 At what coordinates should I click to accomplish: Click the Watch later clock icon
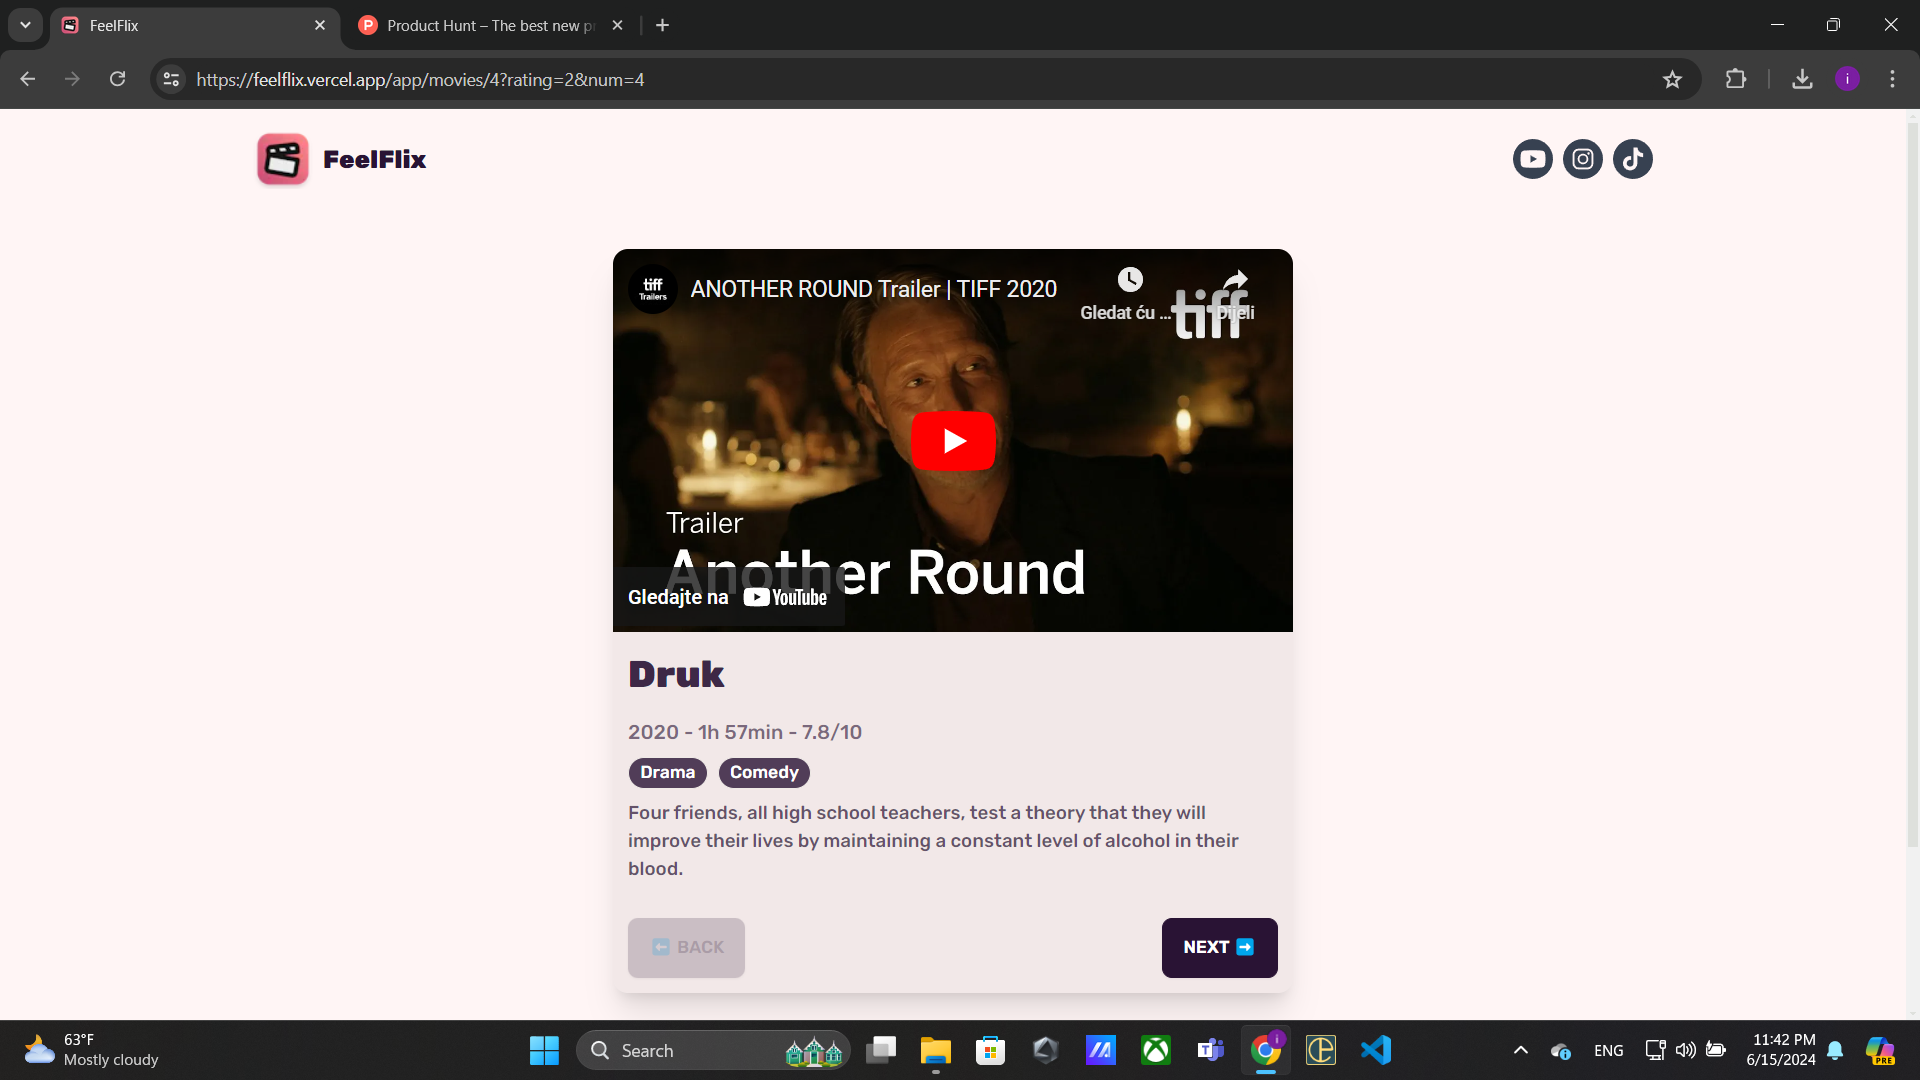point(1129,280)
